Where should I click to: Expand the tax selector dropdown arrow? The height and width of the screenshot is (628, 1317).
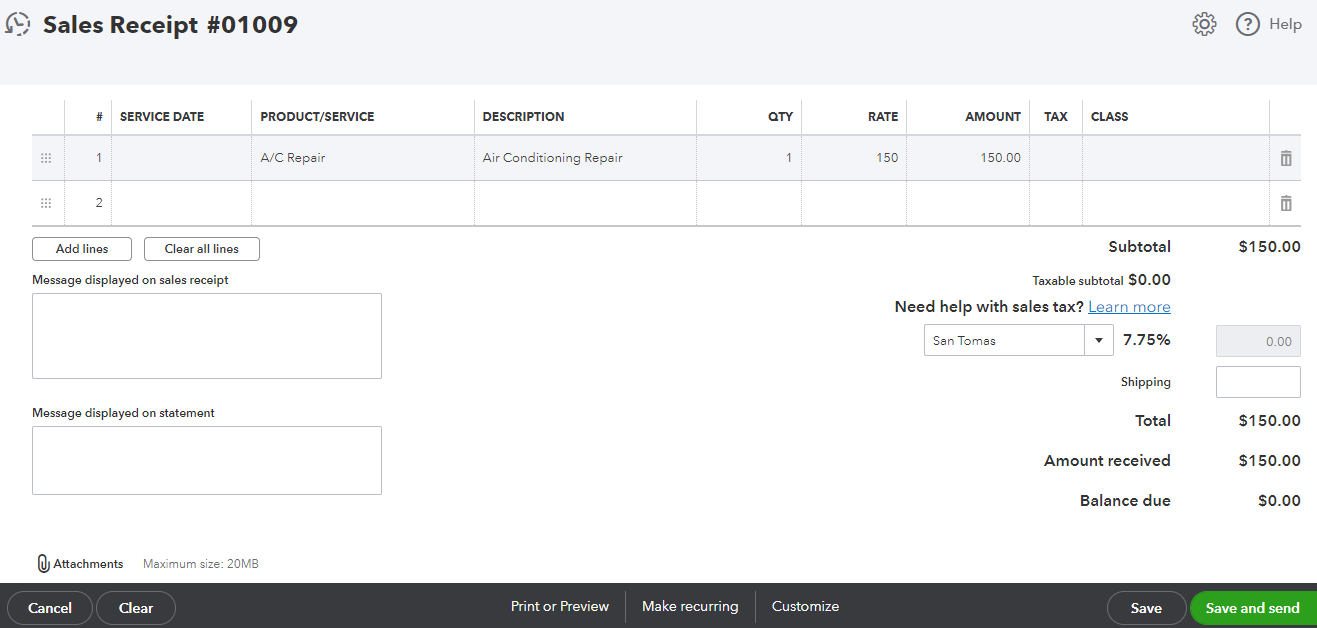(x=1097, y=339)
